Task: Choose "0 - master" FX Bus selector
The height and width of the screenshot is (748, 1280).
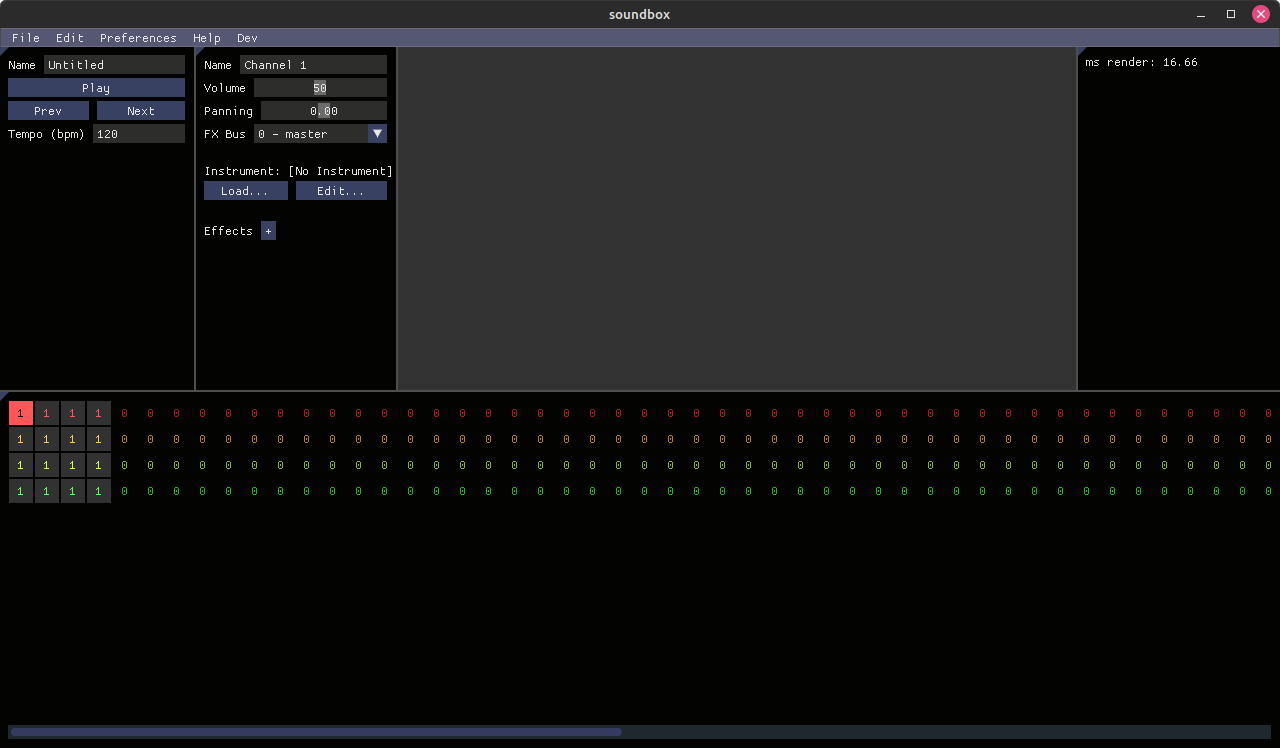Action: pos(310,133)
